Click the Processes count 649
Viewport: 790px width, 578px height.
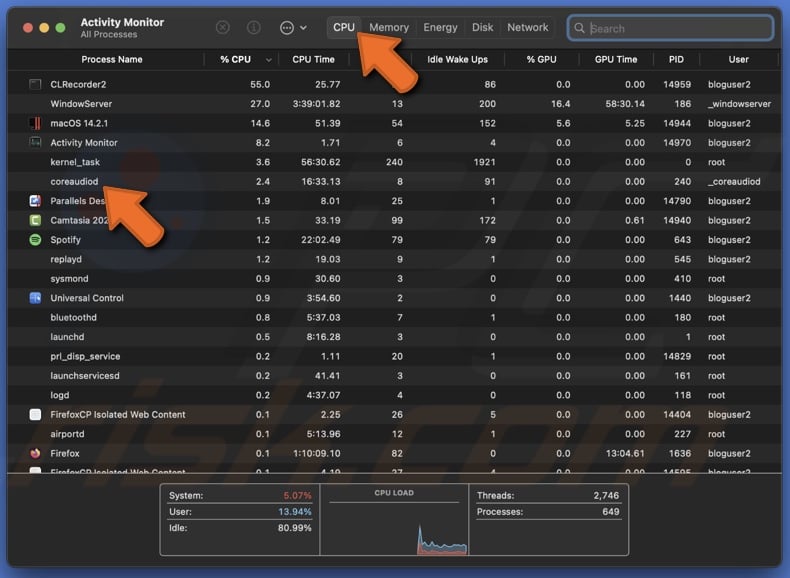click(x=610, y=512)
